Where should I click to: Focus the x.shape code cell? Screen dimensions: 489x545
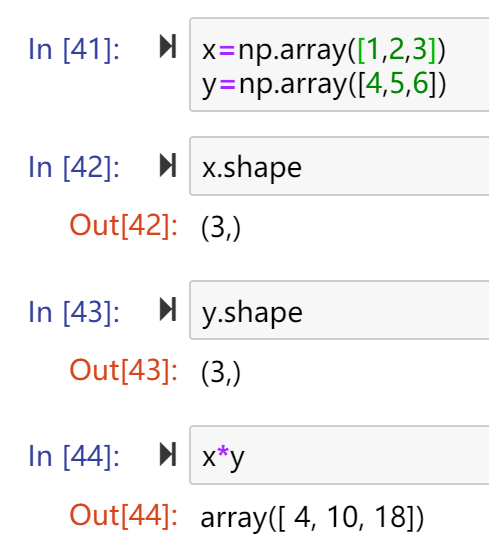339,166
